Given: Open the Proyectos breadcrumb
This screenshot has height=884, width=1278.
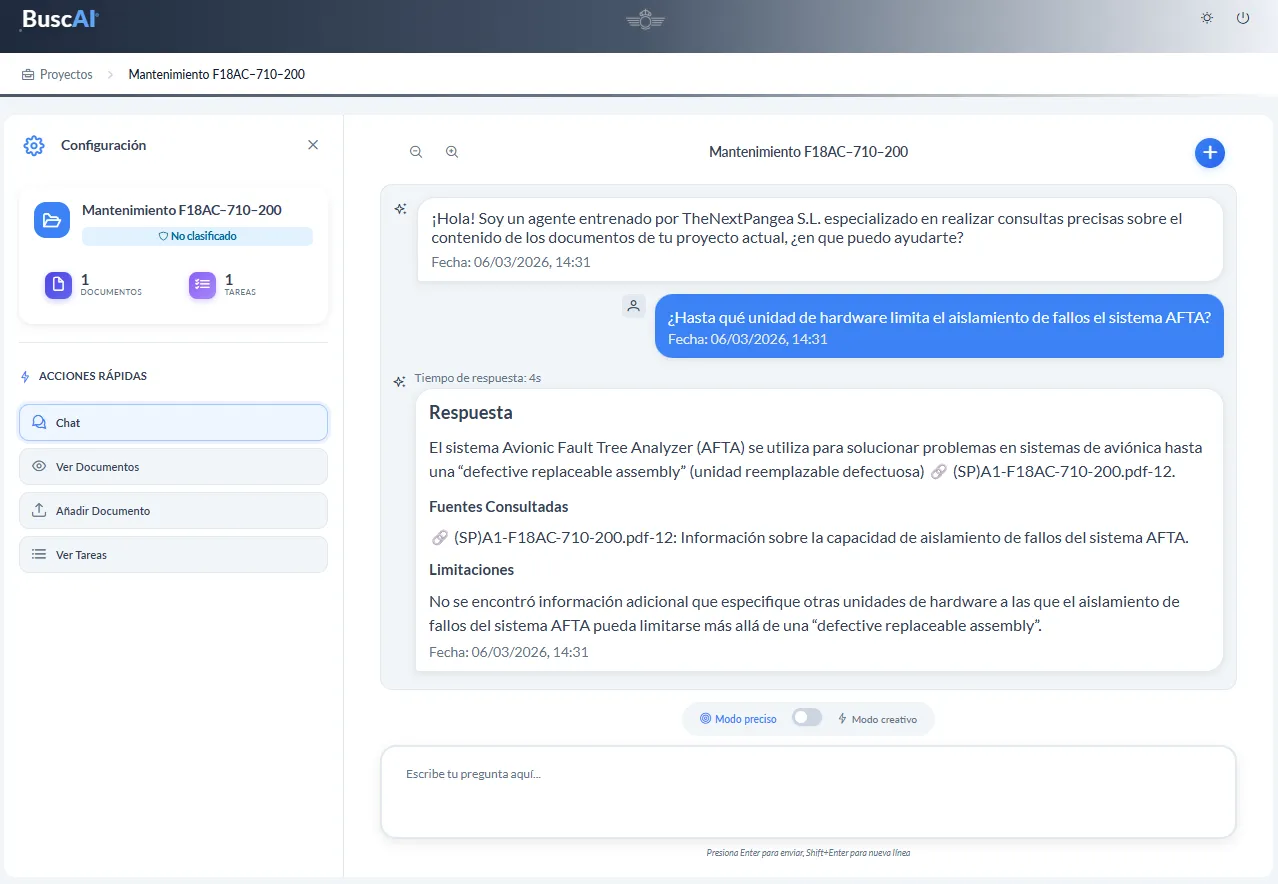Looking at the screenshot, I should pyautogui.click(x=67, y=74).
